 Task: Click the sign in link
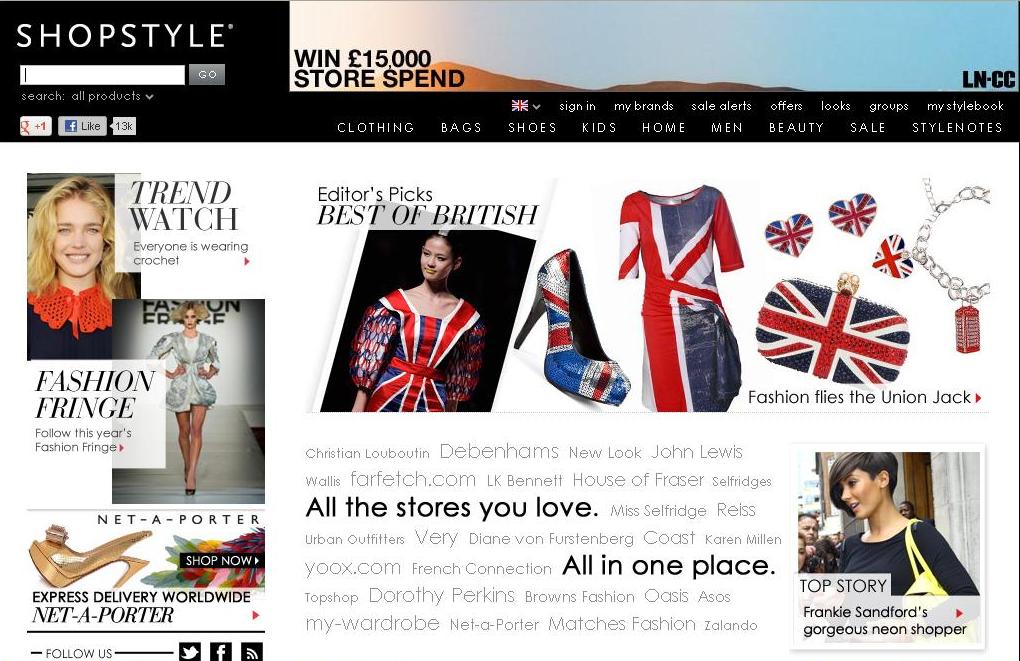pos(577,106)
